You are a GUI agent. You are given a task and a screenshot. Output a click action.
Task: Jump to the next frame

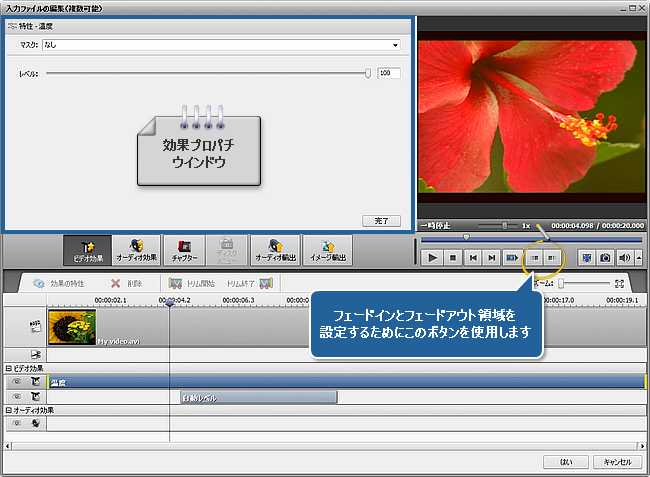coord(491,257)
